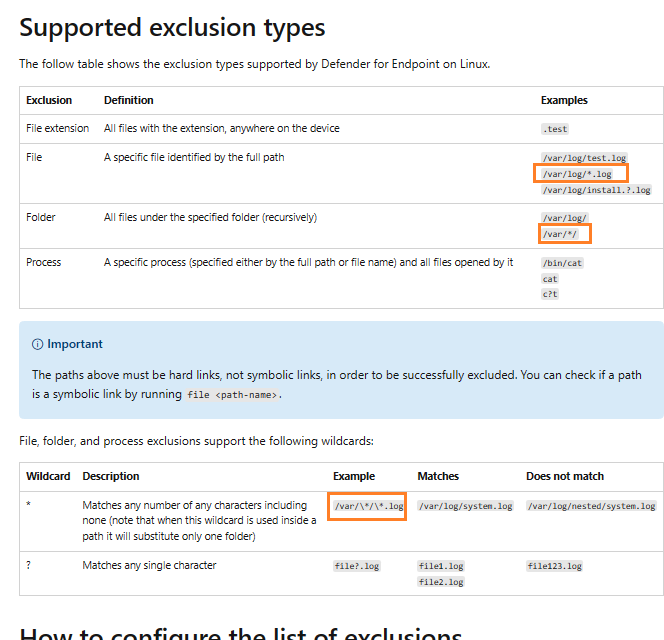
Task: Click the sentence 'File, folder, and process exclusions support'
Action: (196, 441)
